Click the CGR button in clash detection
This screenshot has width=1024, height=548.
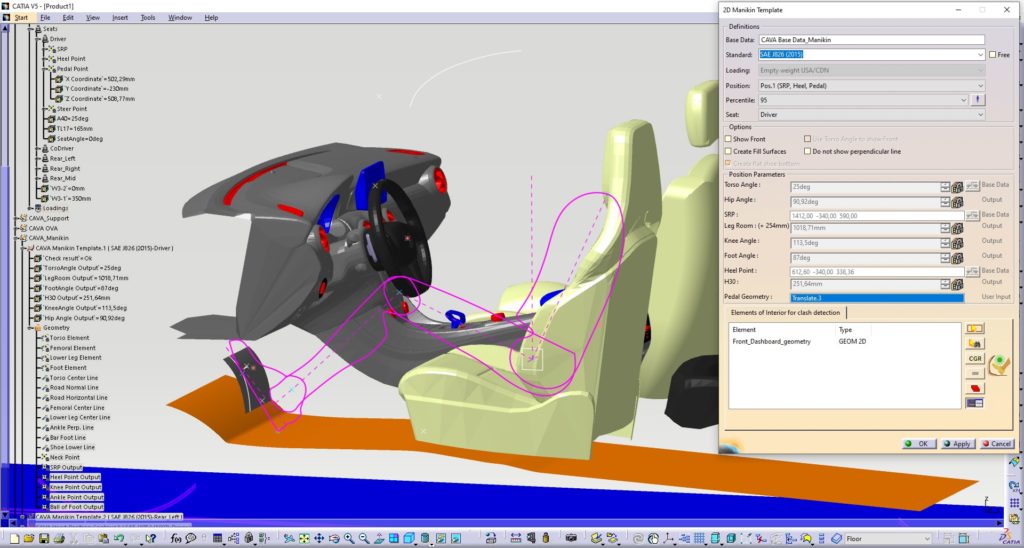coord(974,358)
